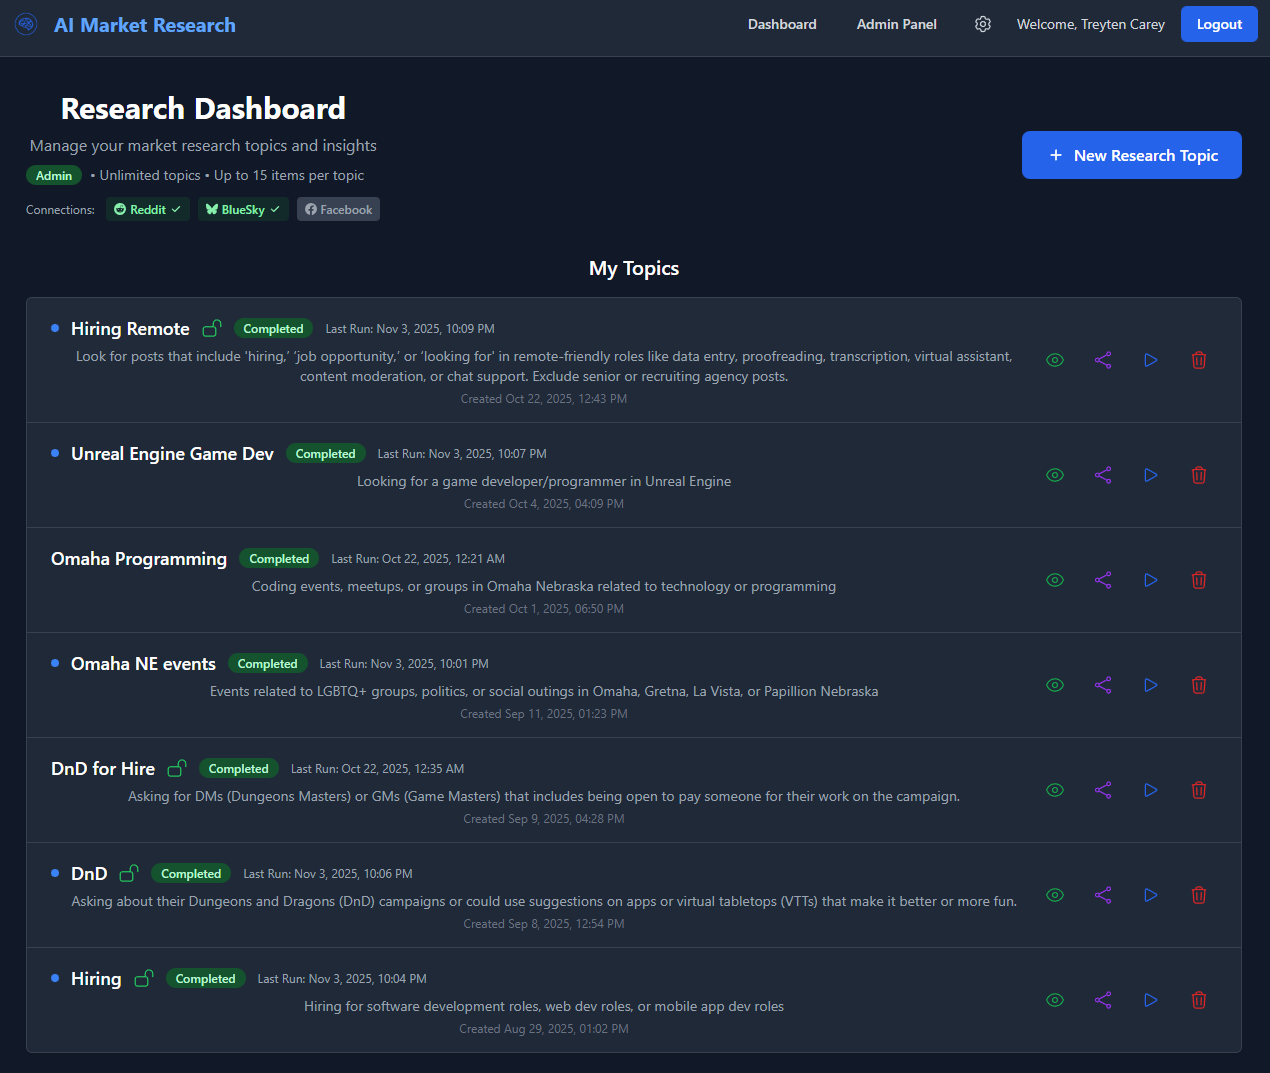Connect the Facebook connection badge
Screen dimensions: 1270x1073
(338, 209)
